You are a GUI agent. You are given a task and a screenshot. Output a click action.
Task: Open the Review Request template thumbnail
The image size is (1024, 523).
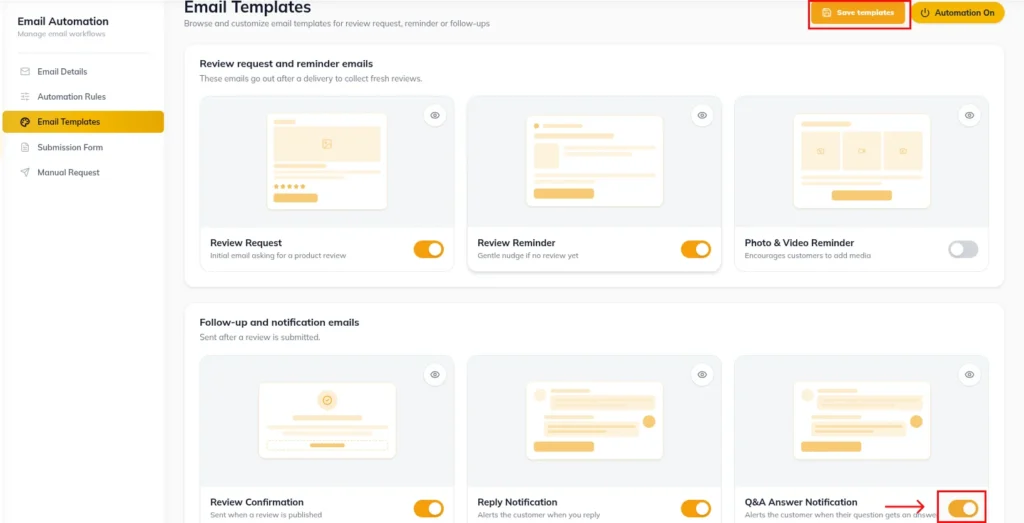(327, 161)
